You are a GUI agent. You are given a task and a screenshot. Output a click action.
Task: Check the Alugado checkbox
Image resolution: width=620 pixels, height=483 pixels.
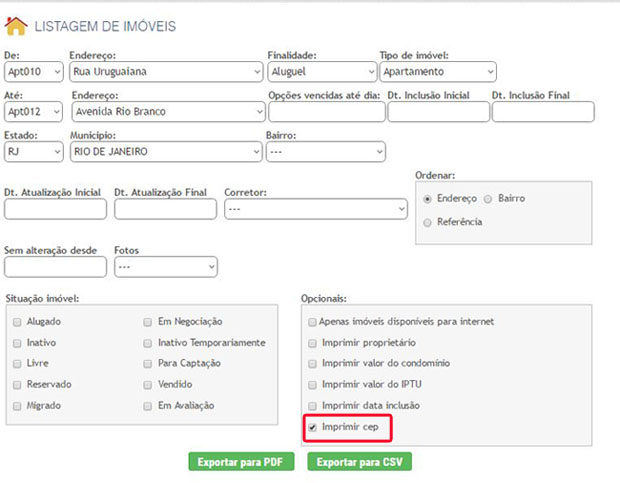pyautogui.click(x=17, y=322)
